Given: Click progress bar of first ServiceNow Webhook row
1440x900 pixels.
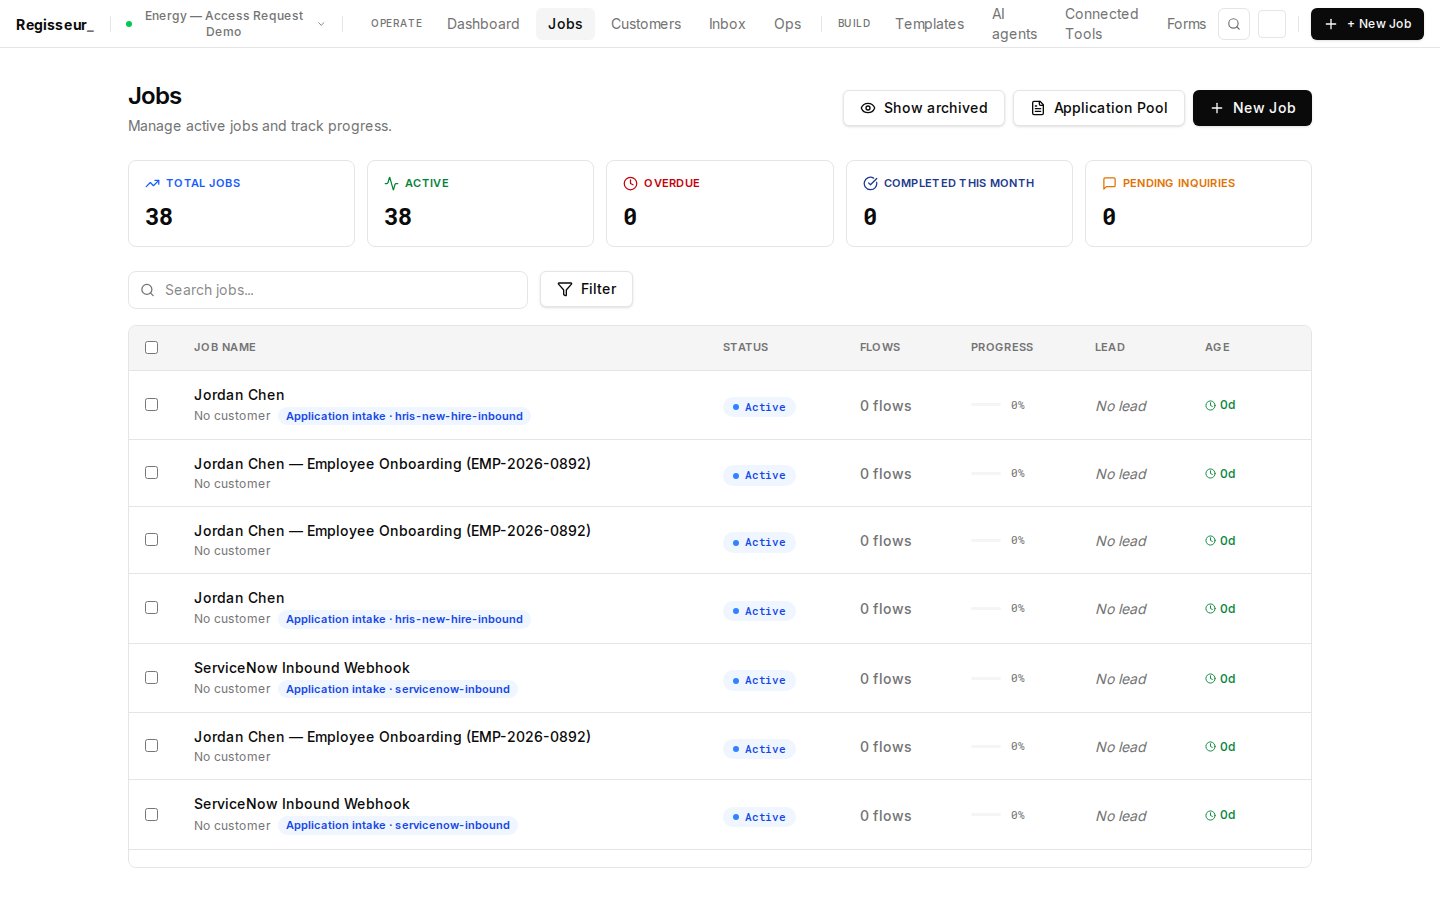Looking at the screenshot, I should point(986,678).
